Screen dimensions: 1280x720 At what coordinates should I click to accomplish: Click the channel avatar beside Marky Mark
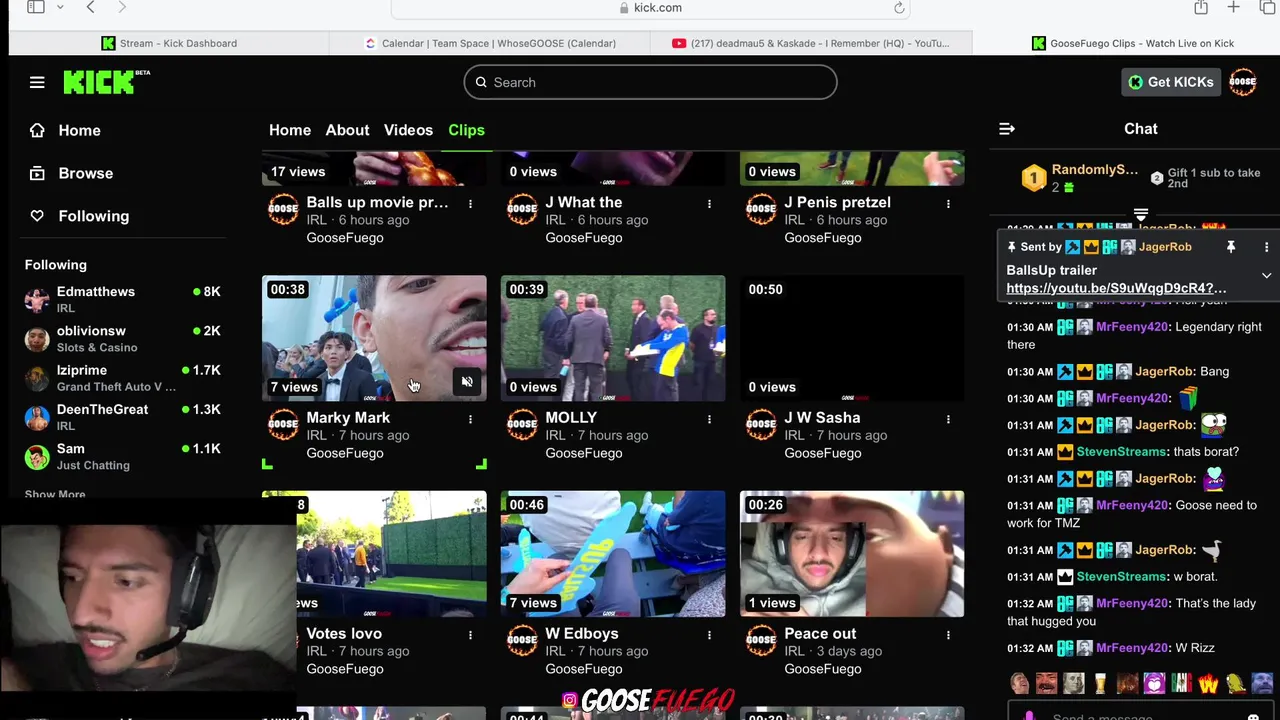(x=283, y=425)
